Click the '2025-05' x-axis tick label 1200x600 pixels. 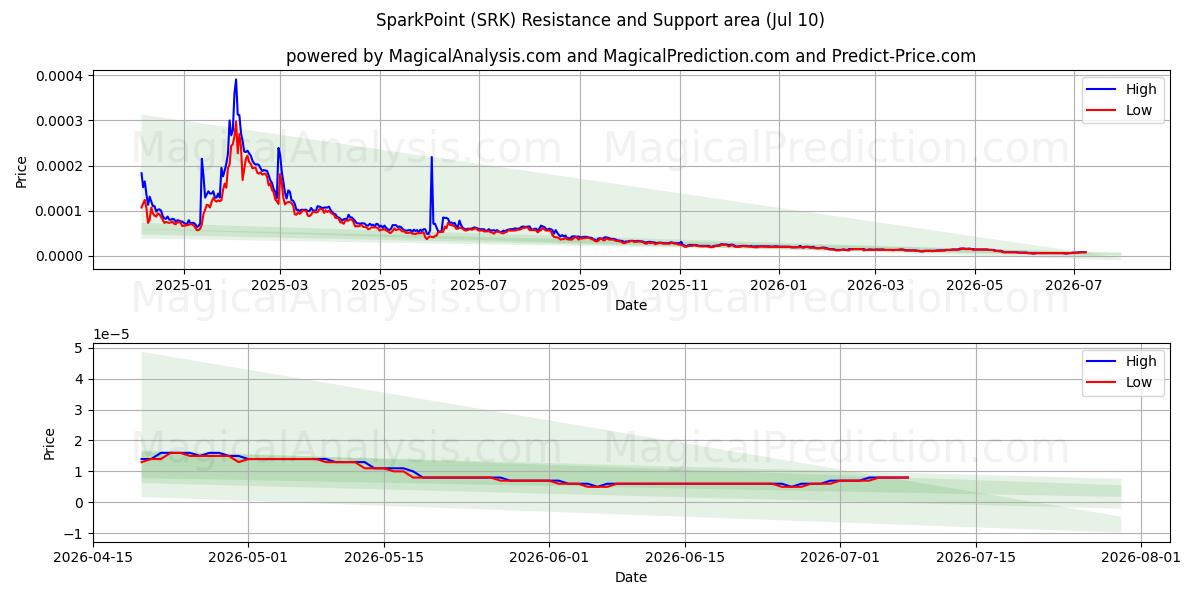pos(380,284)
